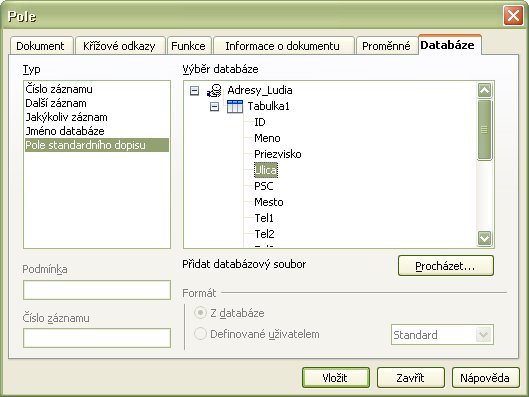
Task: Select Číslo záznamu in Typ list
Action: coord(96,89)
